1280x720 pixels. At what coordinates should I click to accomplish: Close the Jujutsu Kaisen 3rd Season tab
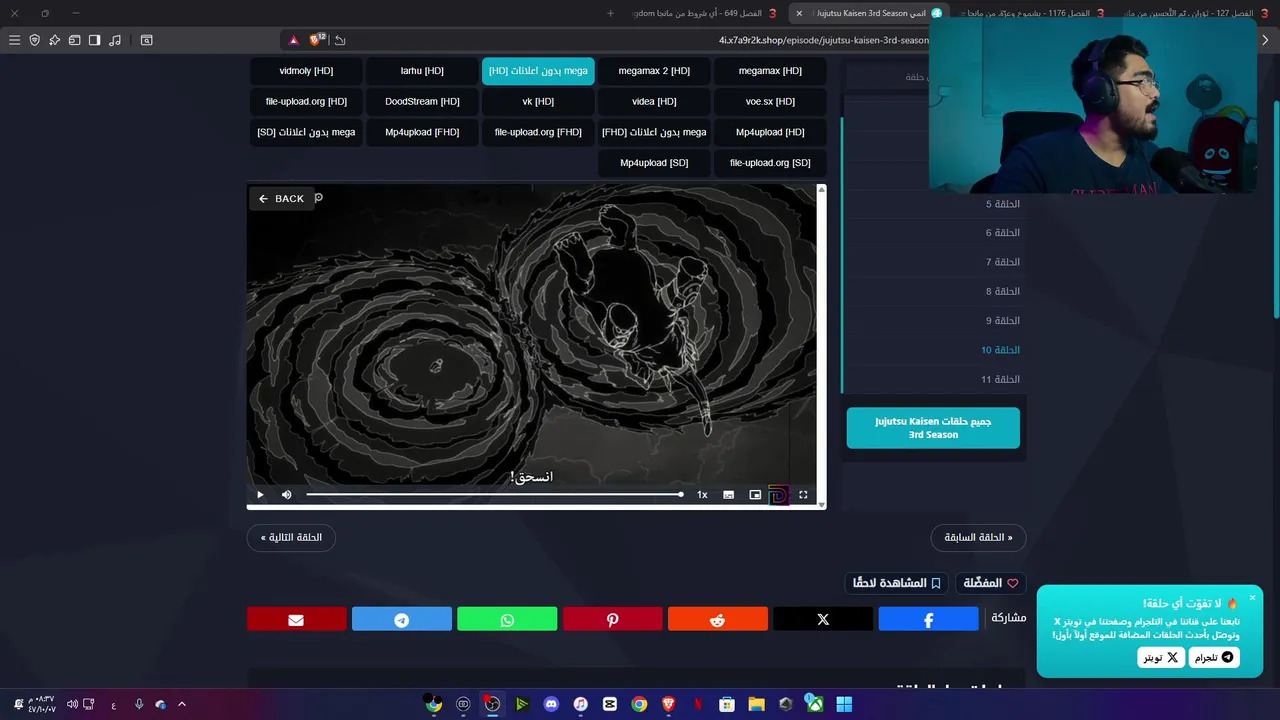(x=799, y=13)
